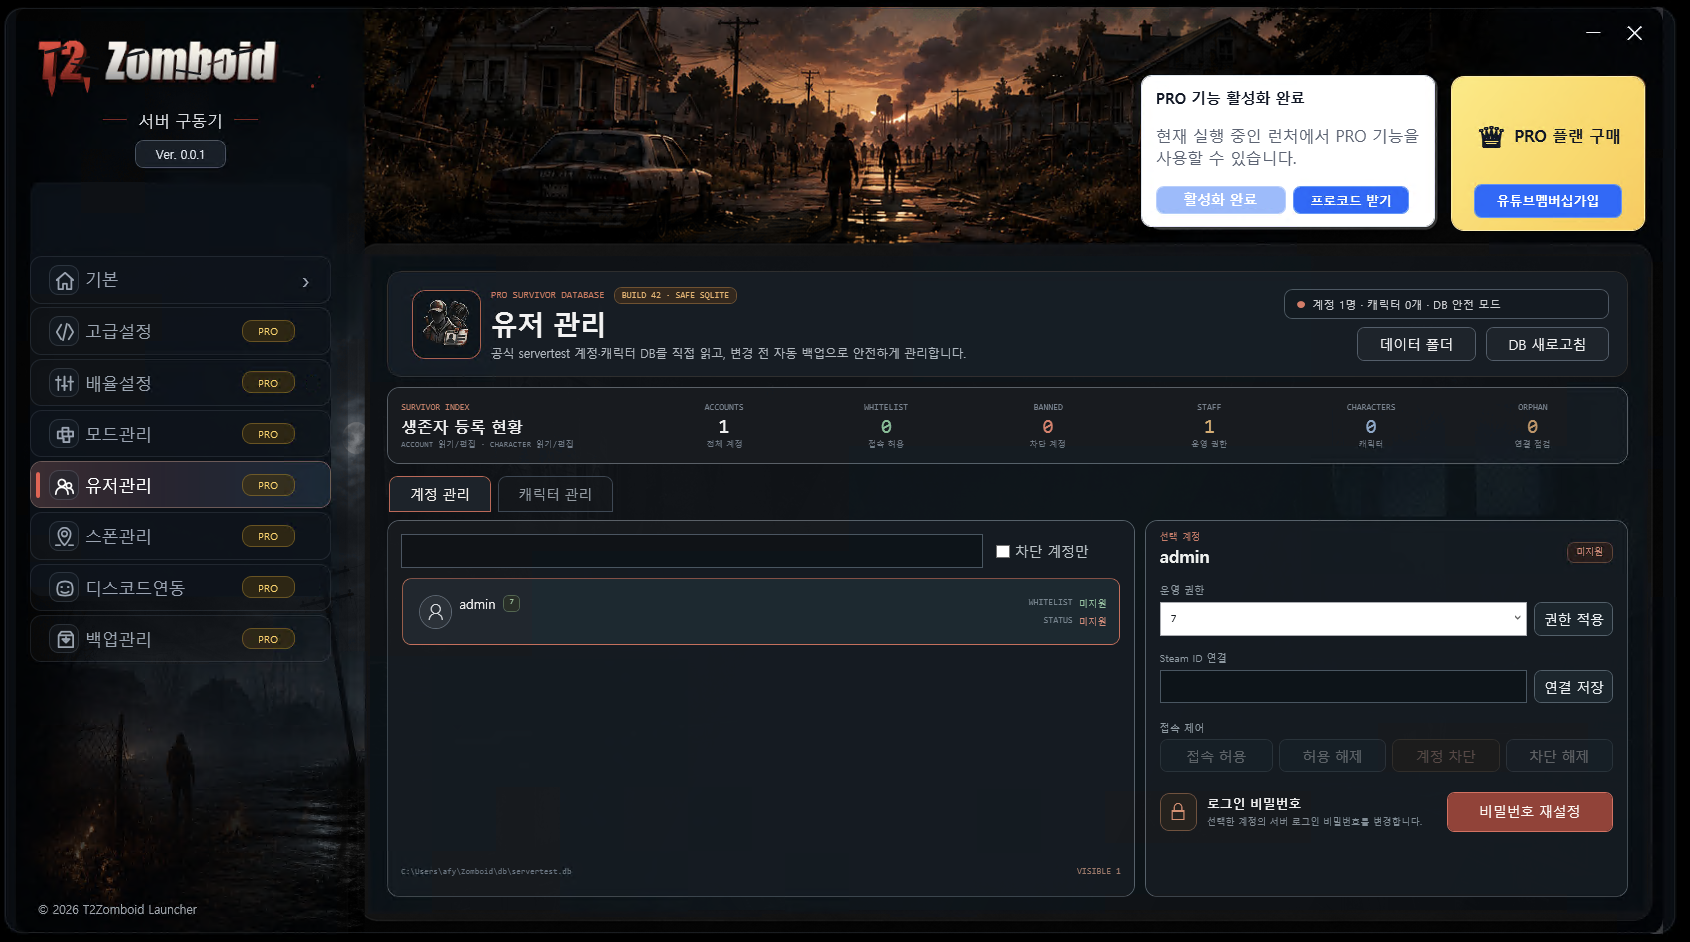Click the BANNED count value

tap(1048, 427)
